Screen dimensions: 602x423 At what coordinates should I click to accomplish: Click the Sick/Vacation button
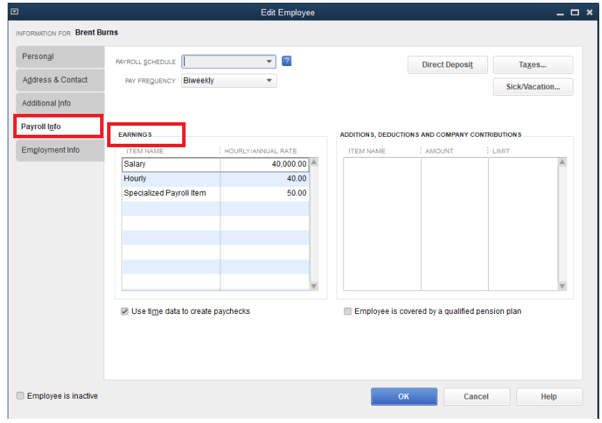tap(532, 87)
